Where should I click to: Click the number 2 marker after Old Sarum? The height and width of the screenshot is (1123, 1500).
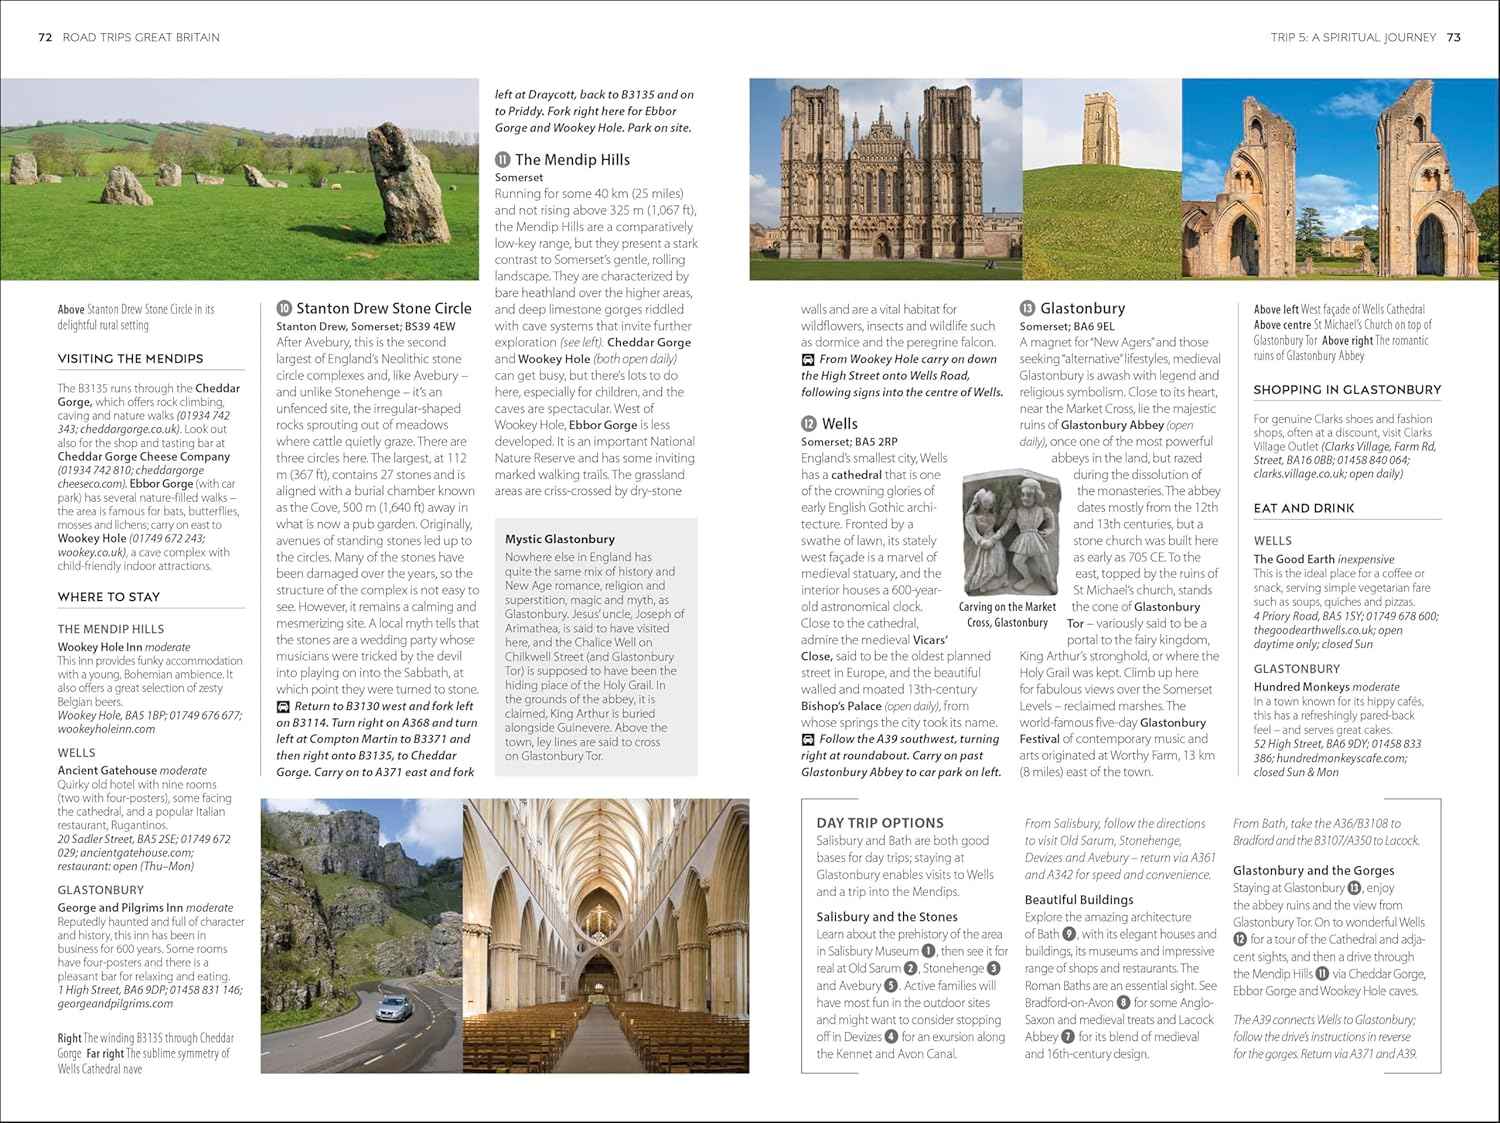click(911, 968)
